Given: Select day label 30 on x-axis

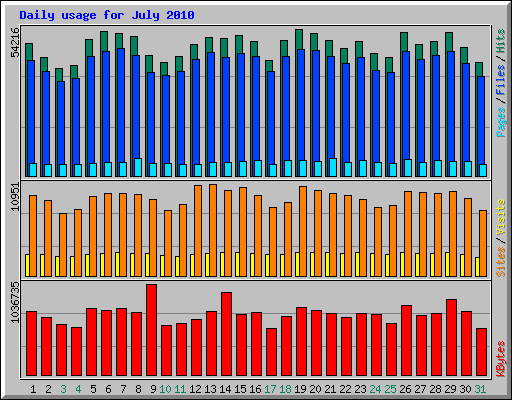Looking at the screenshot, I should tap(465, 389).
